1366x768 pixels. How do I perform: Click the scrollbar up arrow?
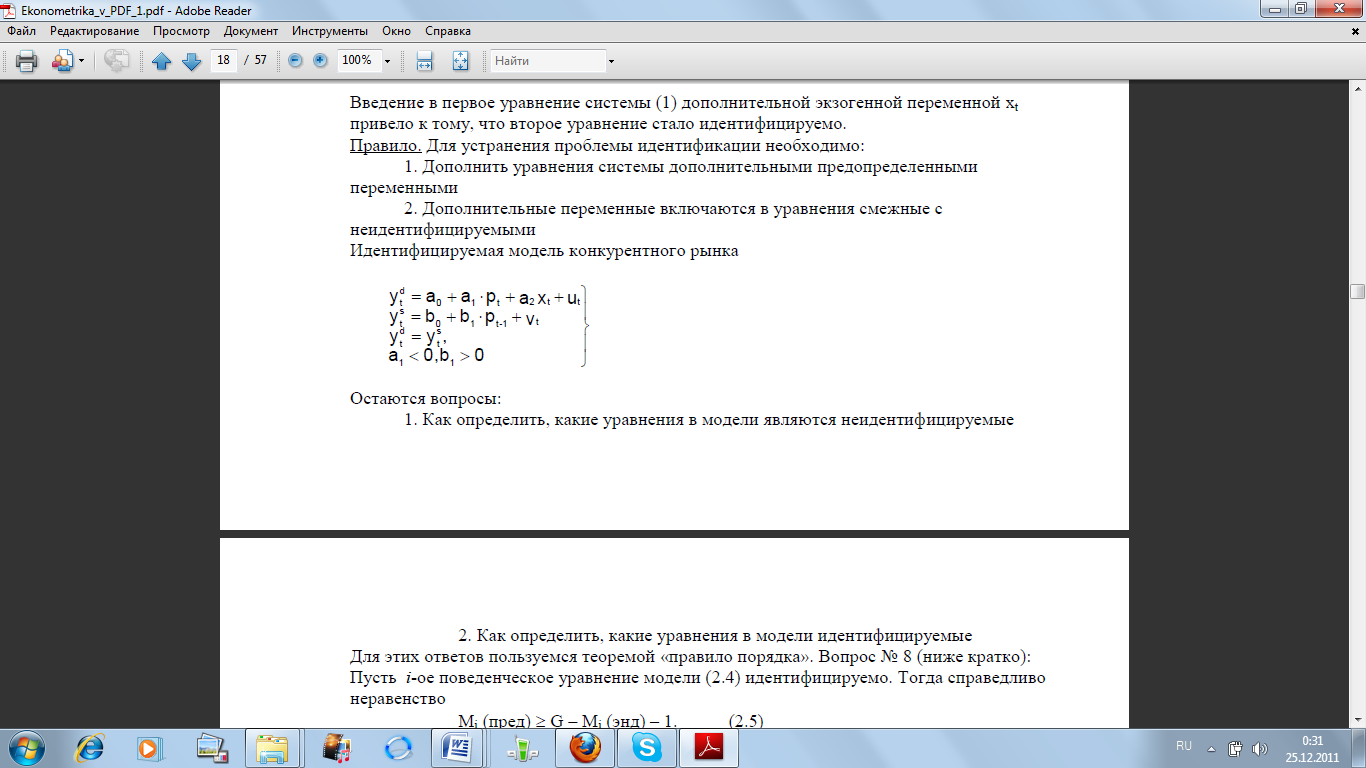(1357, 90)
